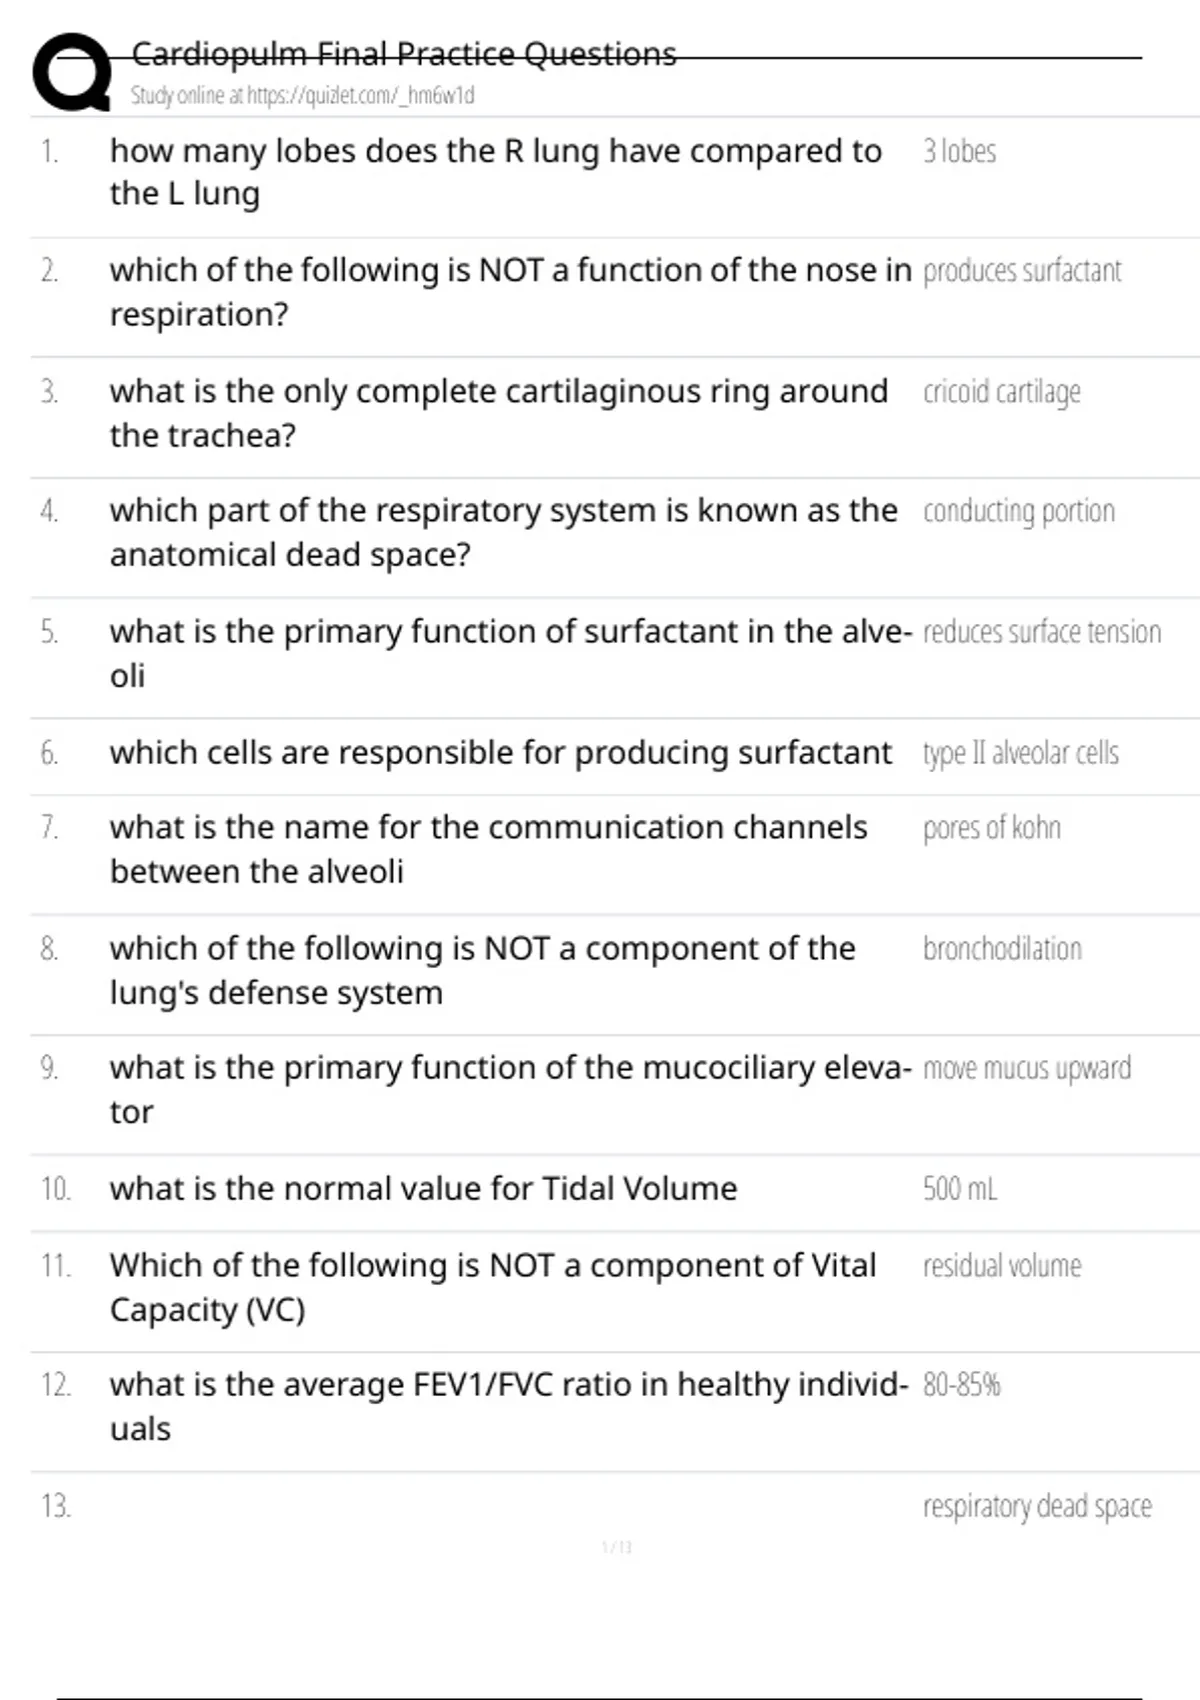Click question number 13 label
The height and width of the screenshot is (1700, 1200).
click(x=56, y=1506)
